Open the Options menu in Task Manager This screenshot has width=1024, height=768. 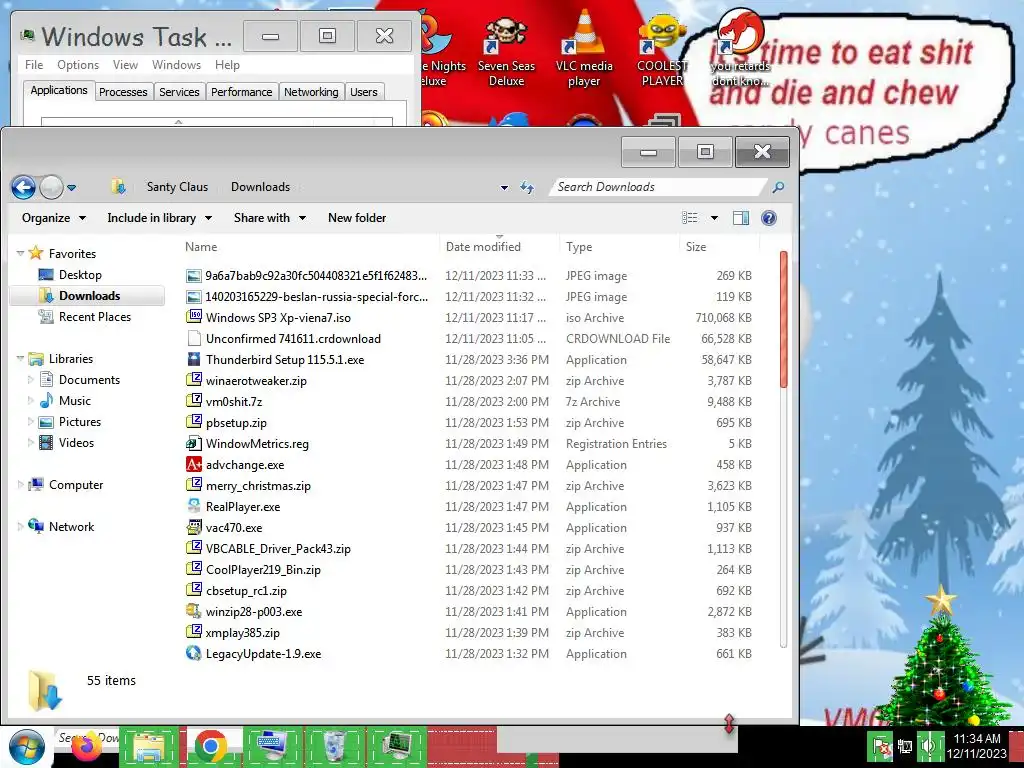78,65
